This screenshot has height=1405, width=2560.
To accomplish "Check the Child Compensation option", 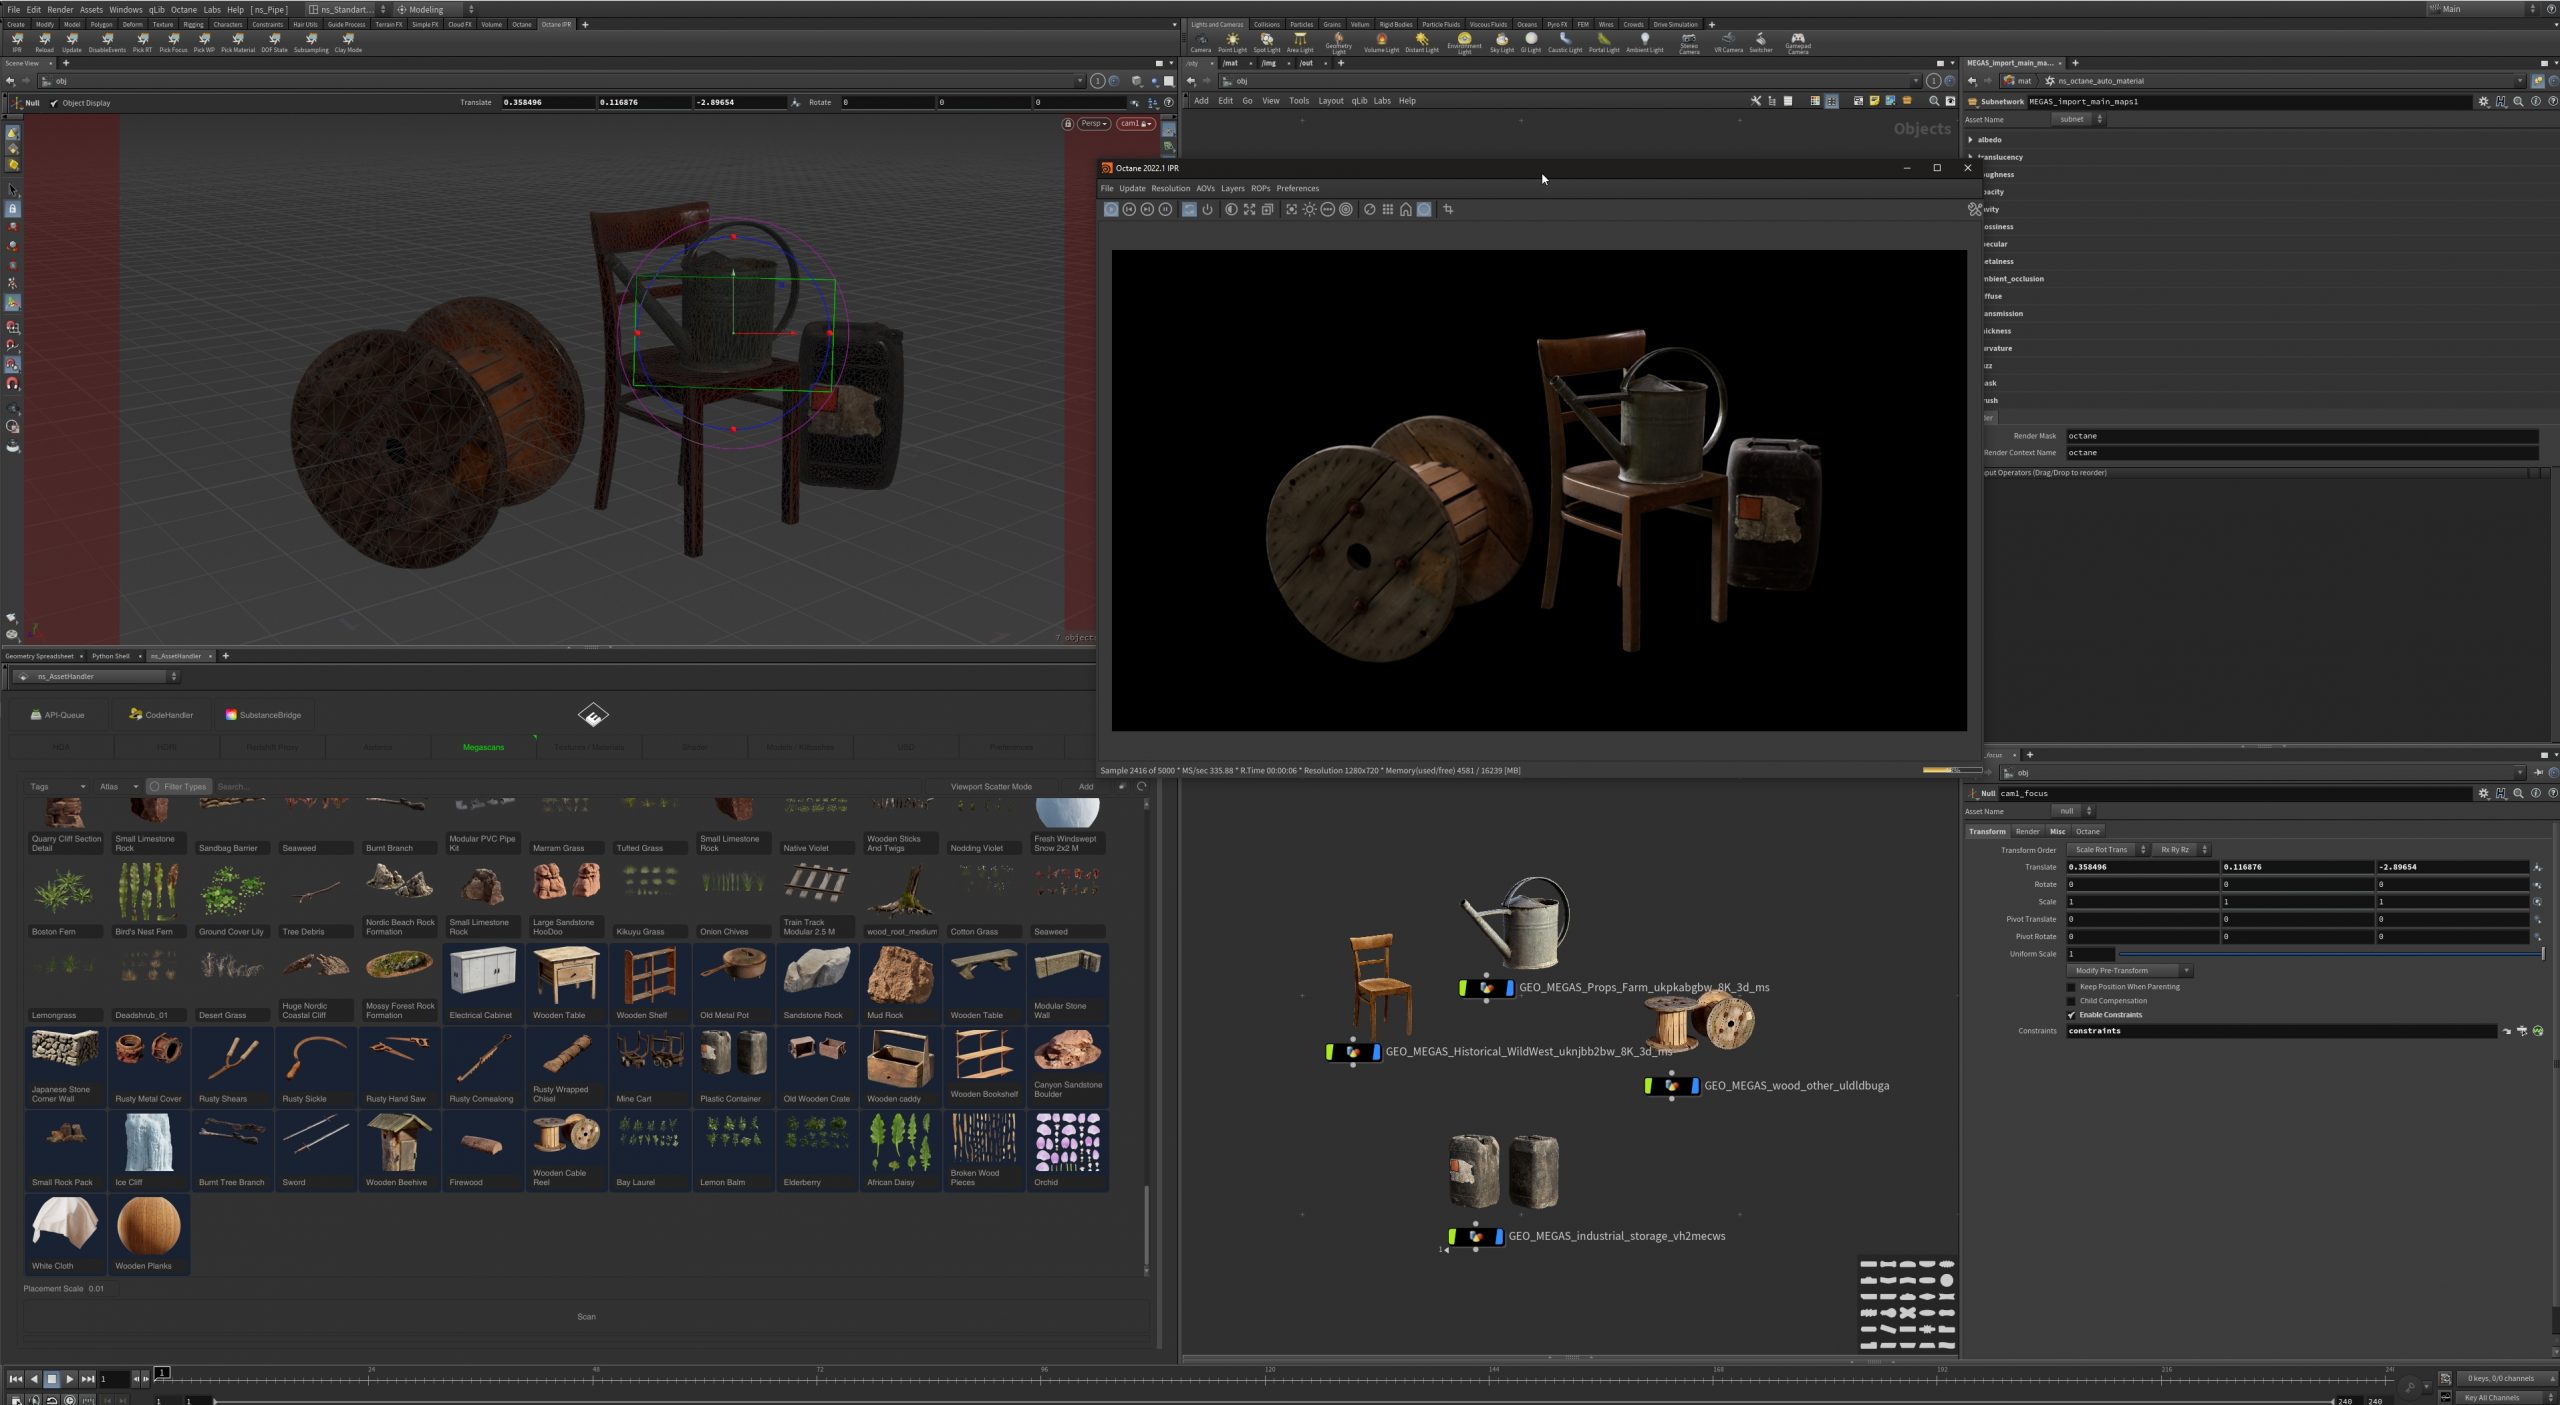I will [x=2071, y=1000].
